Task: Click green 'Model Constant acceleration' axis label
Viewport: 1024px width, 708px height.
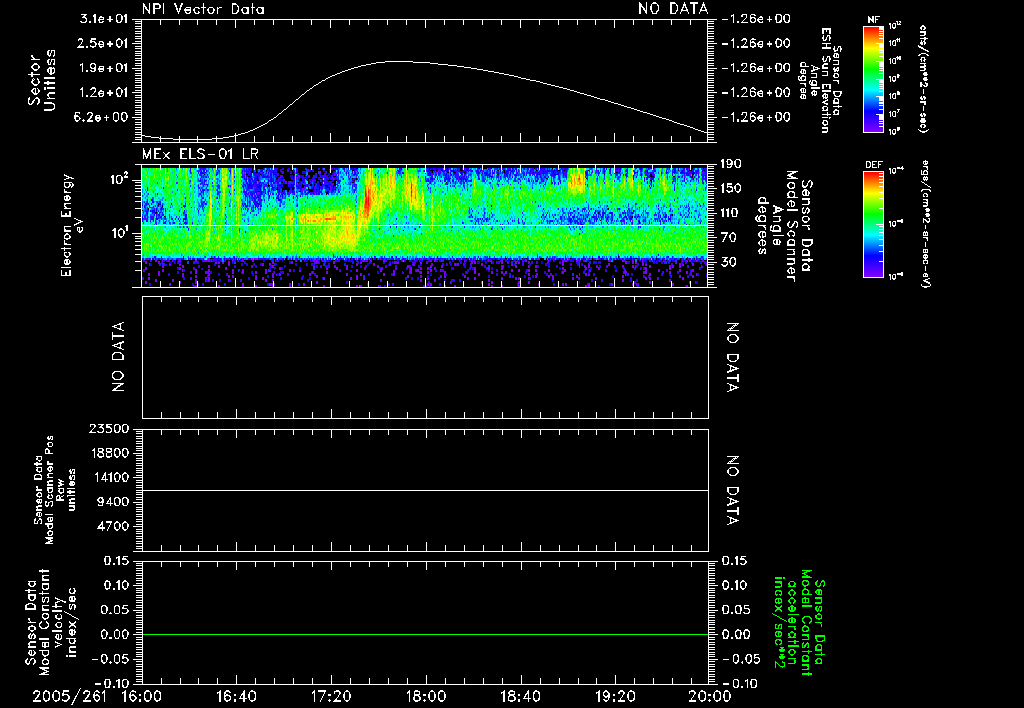Action: [799, 623]
